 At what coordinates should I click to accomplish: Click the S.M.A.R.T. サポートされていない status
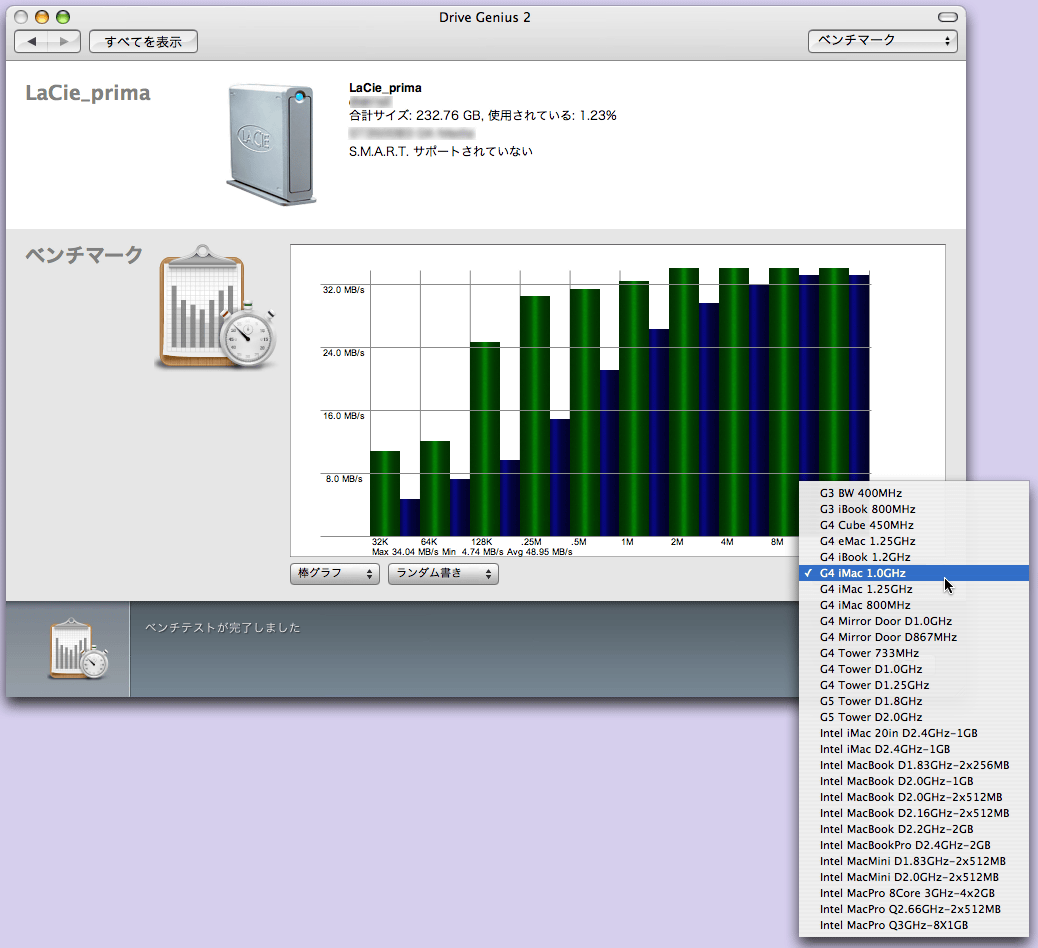coord(441,152)
